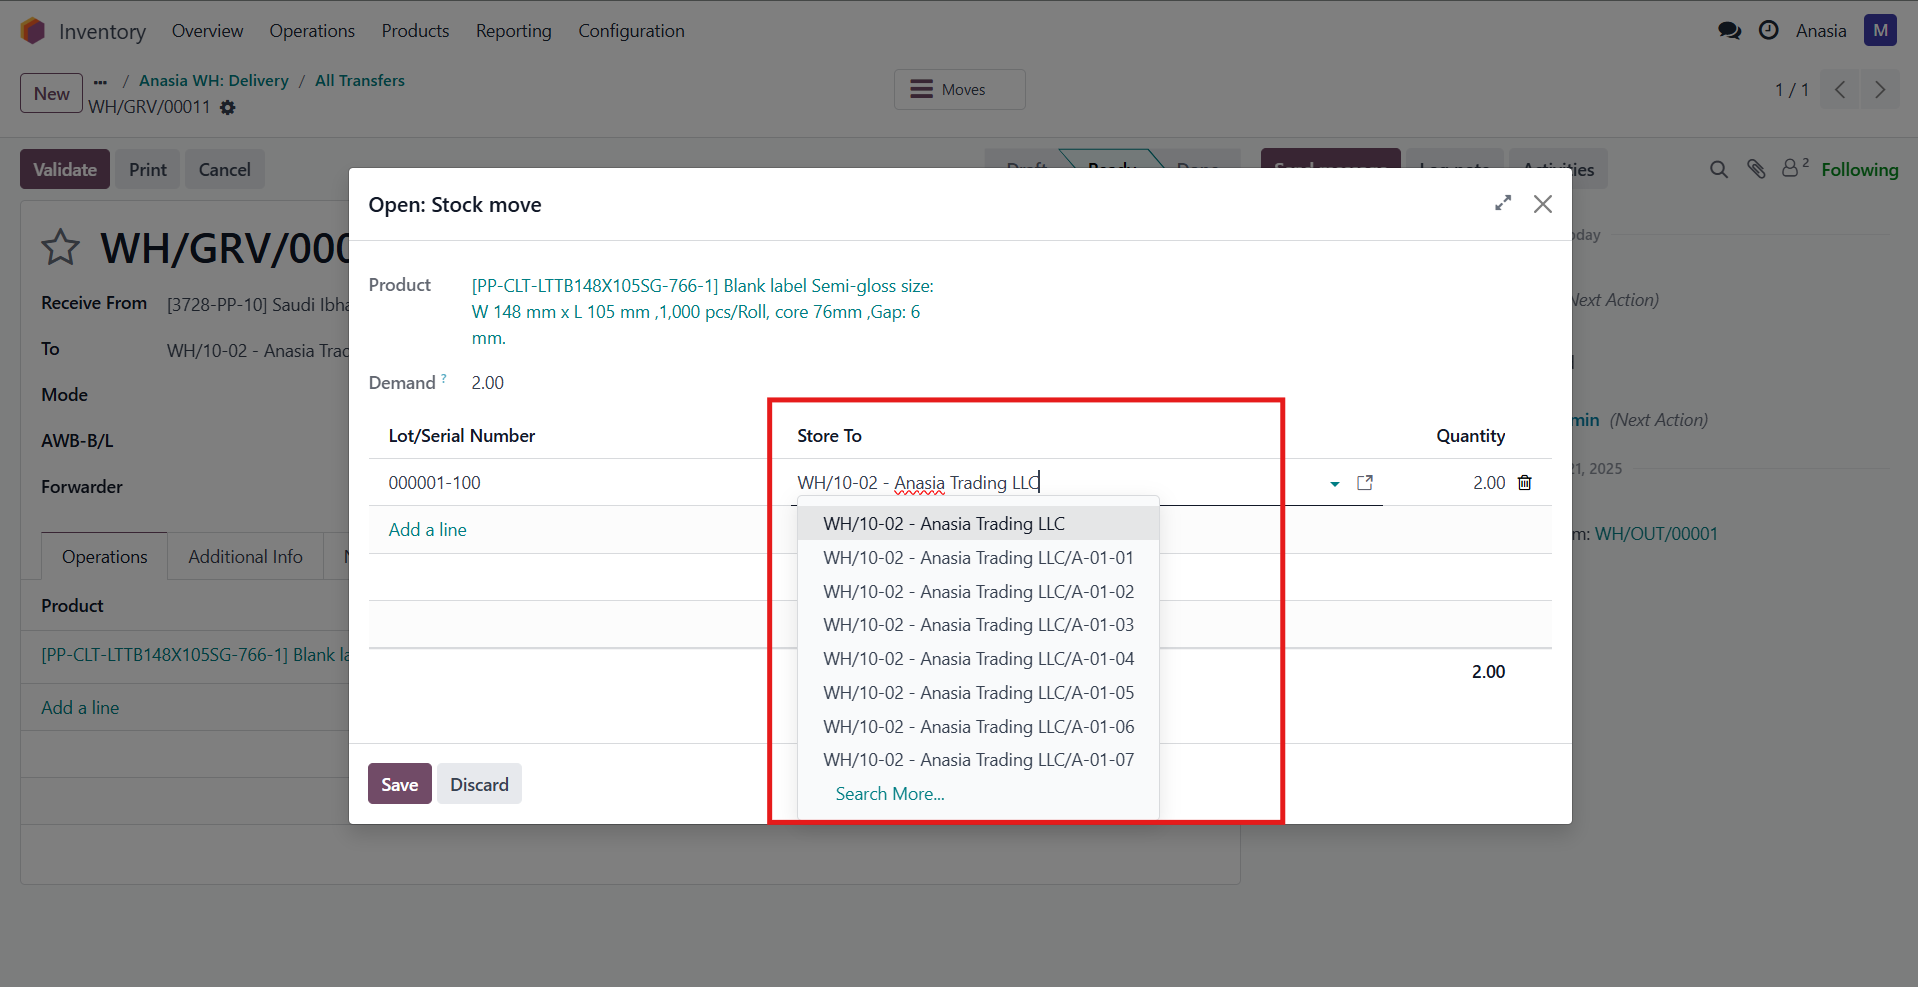Screen dimensions: 1918x987
Task: Click Add a line in the dialog
Action: (427, 530)
